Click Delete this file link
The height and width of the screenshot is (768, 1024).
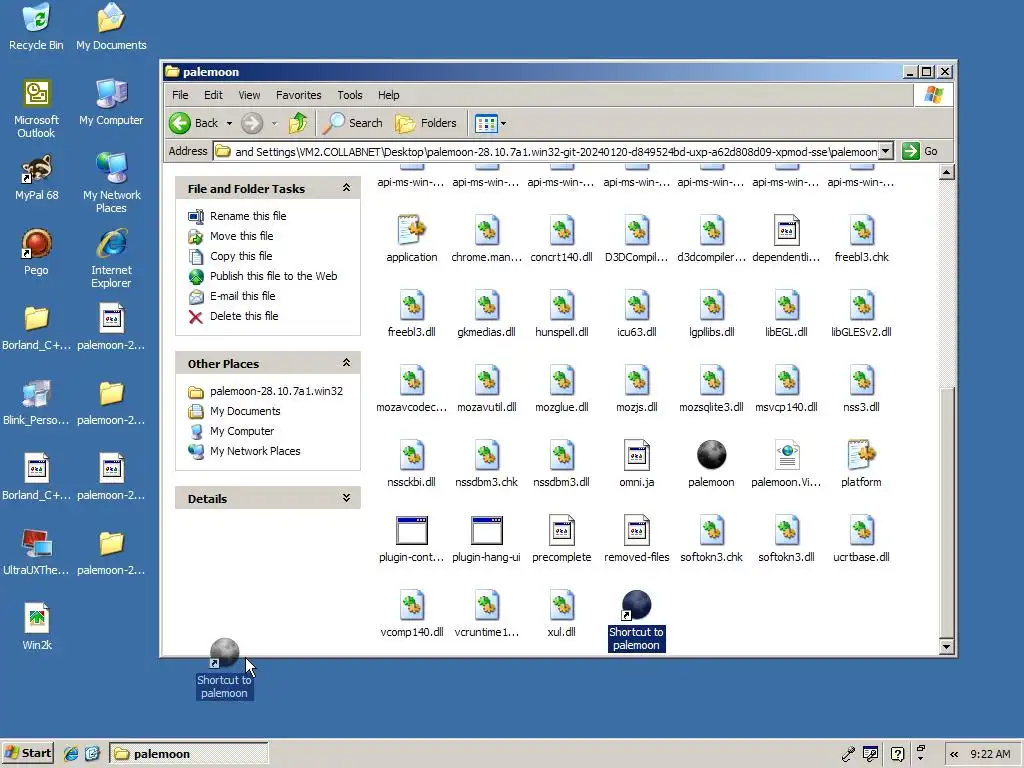(244, 315)
